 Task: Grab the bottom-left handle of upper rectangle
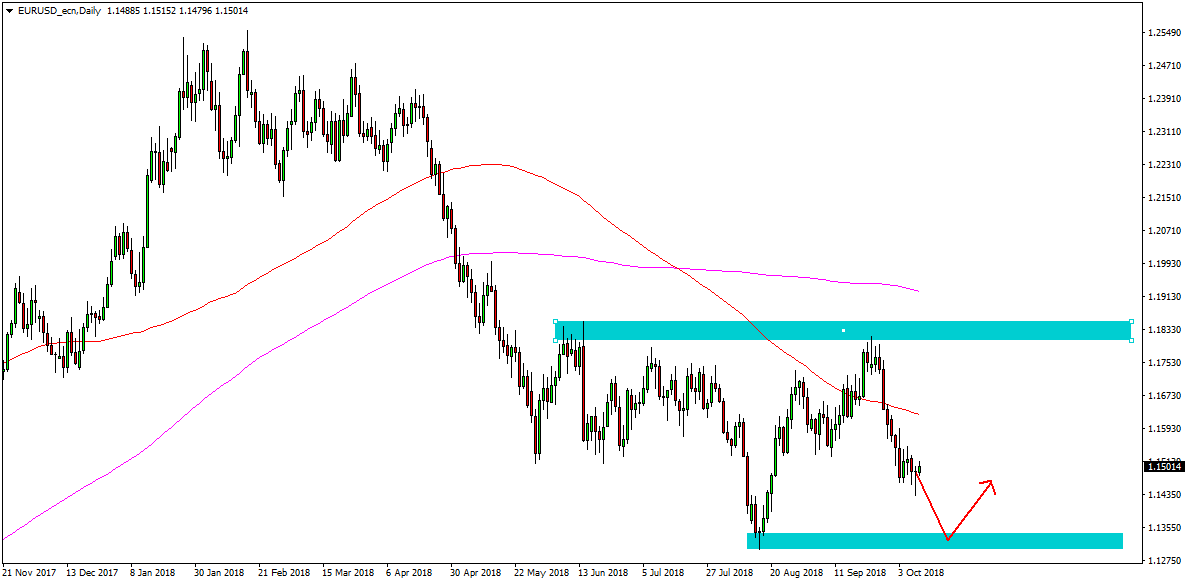[555, 340]
